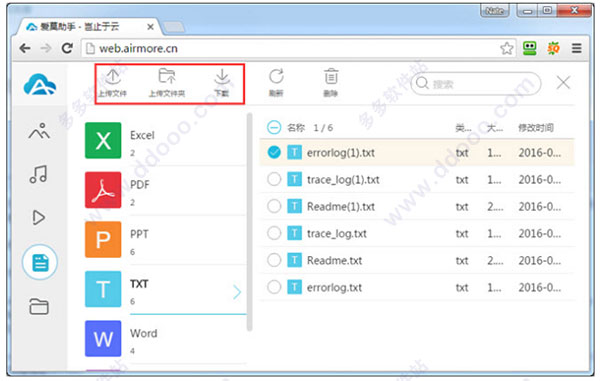Click file name trace_log.txt
This screenshot has height=381, width=600.
[x=337, y=234]
